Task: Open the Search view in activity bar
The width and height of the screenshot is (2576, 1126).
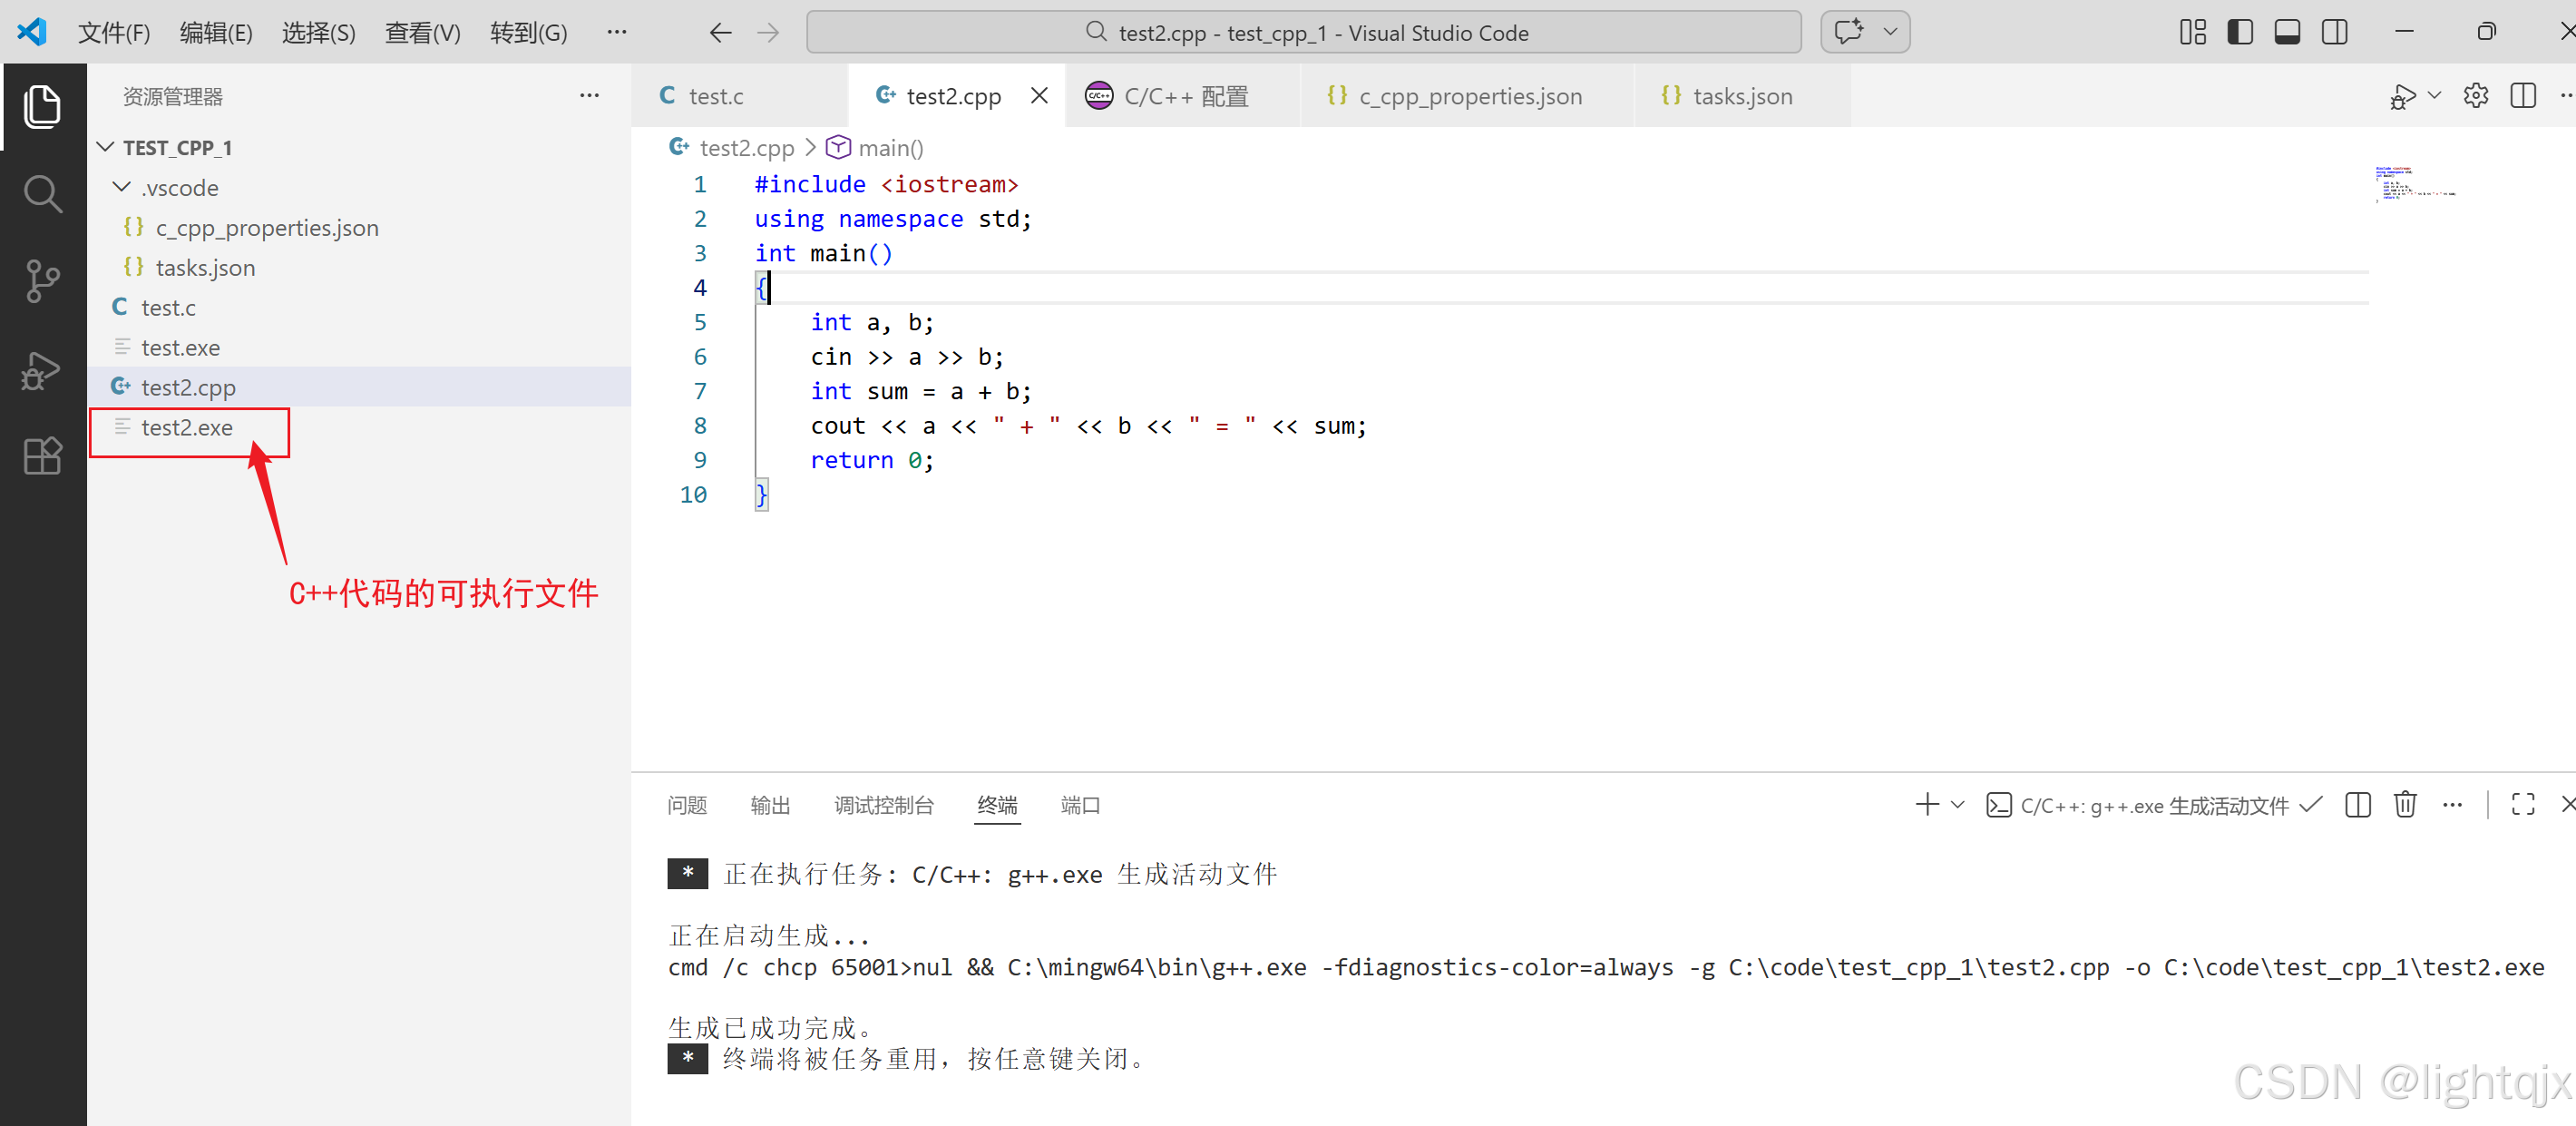Action: [x=42, y=194]
